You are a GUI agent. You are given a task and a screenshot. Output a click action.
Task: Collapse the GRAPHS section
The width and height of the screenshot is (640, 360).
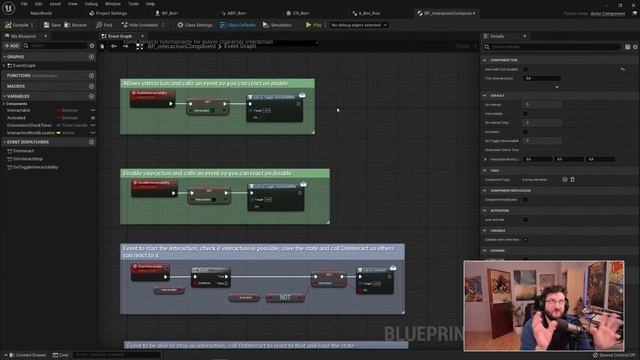coord(4,57)
